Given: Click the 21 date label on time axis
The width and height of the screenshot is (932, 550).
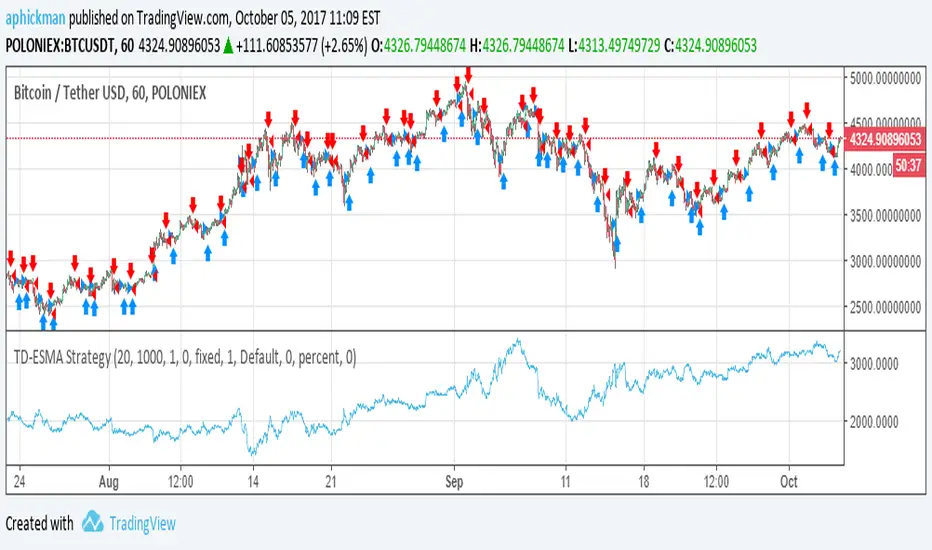Looking at the screenshot, I should click(331, 481).
